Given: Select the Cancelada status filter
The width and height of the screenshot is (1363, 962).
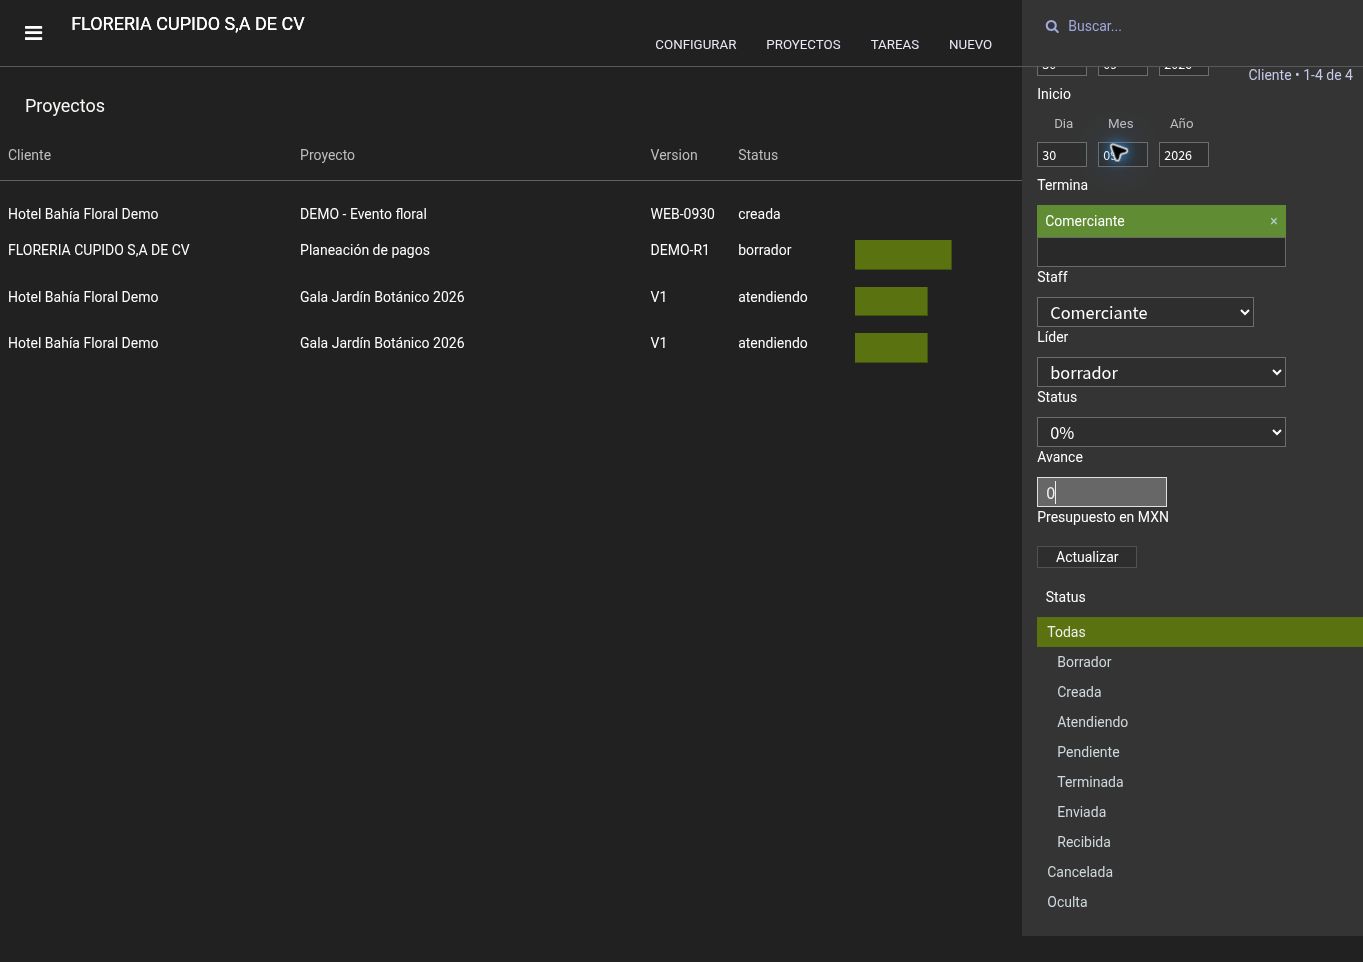Looking at the screenshot, I should click(x=1080, y=872).
